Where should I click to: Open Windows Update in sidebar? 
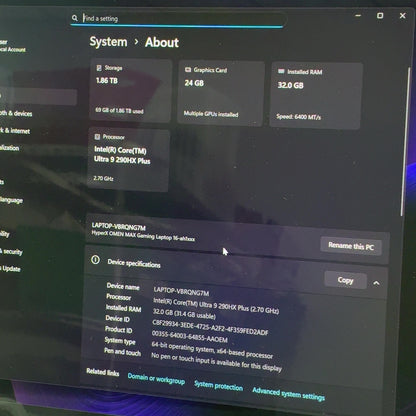[10, 268]
